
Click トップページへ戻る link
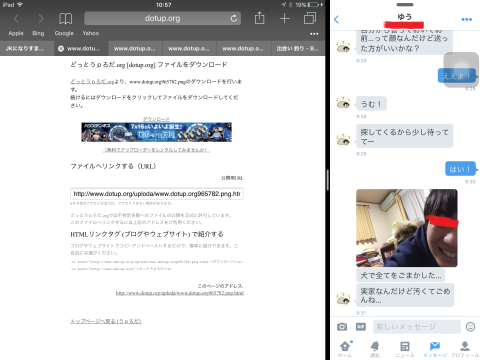click(x=106, y=321)
